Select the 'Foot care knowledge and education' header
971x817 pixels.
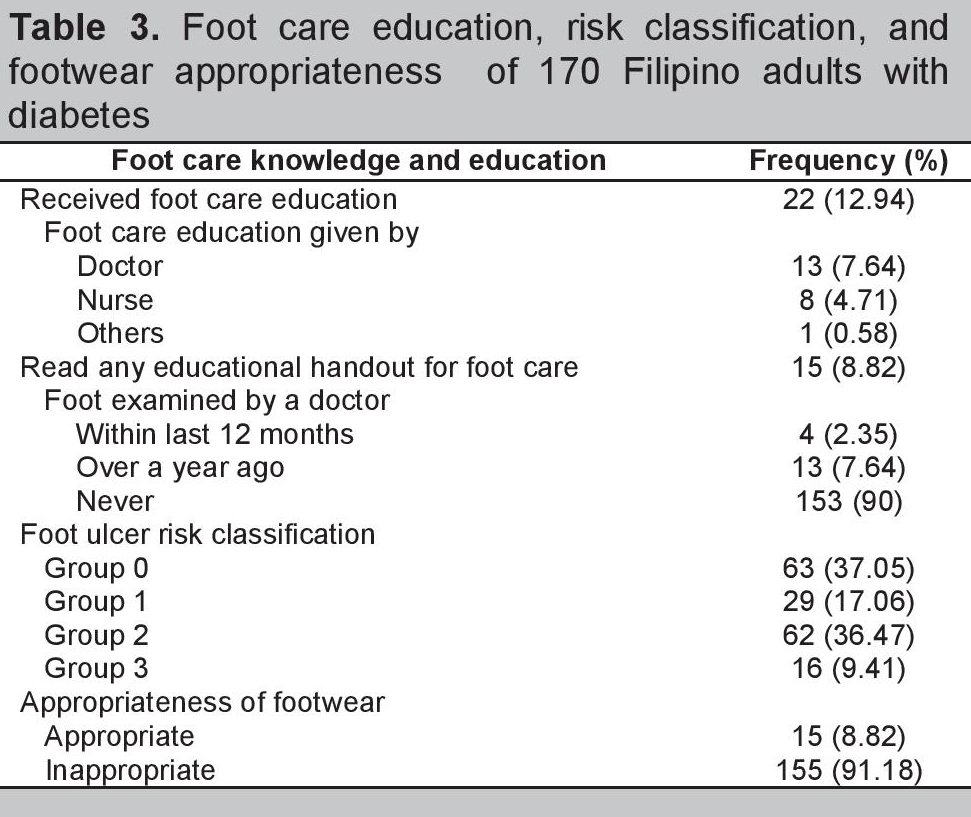pyautogui.click(x=358, y=161)
